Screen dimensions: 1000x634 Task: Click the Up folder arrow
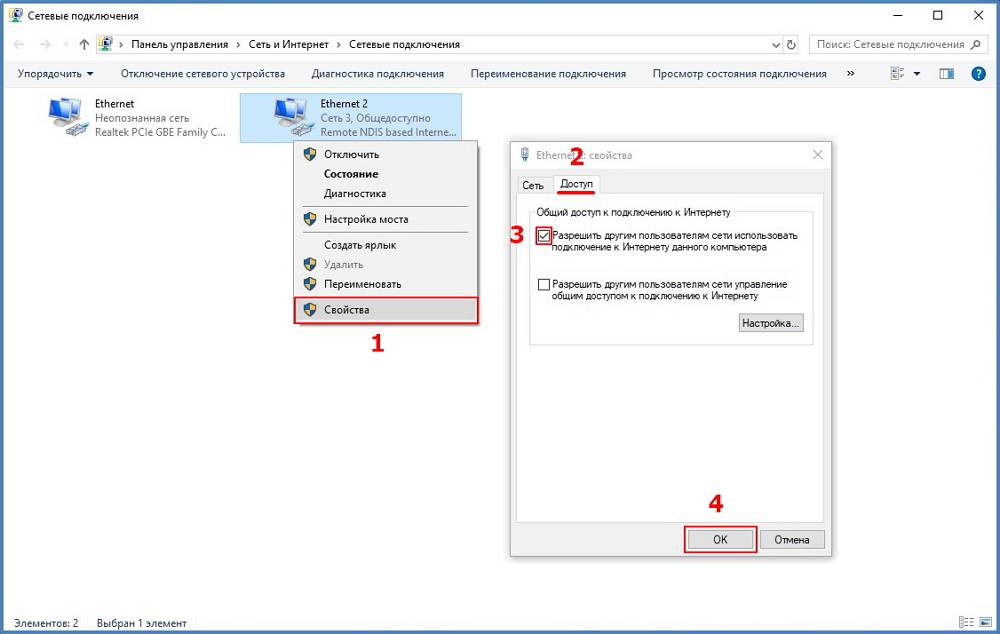pos(84,45)
